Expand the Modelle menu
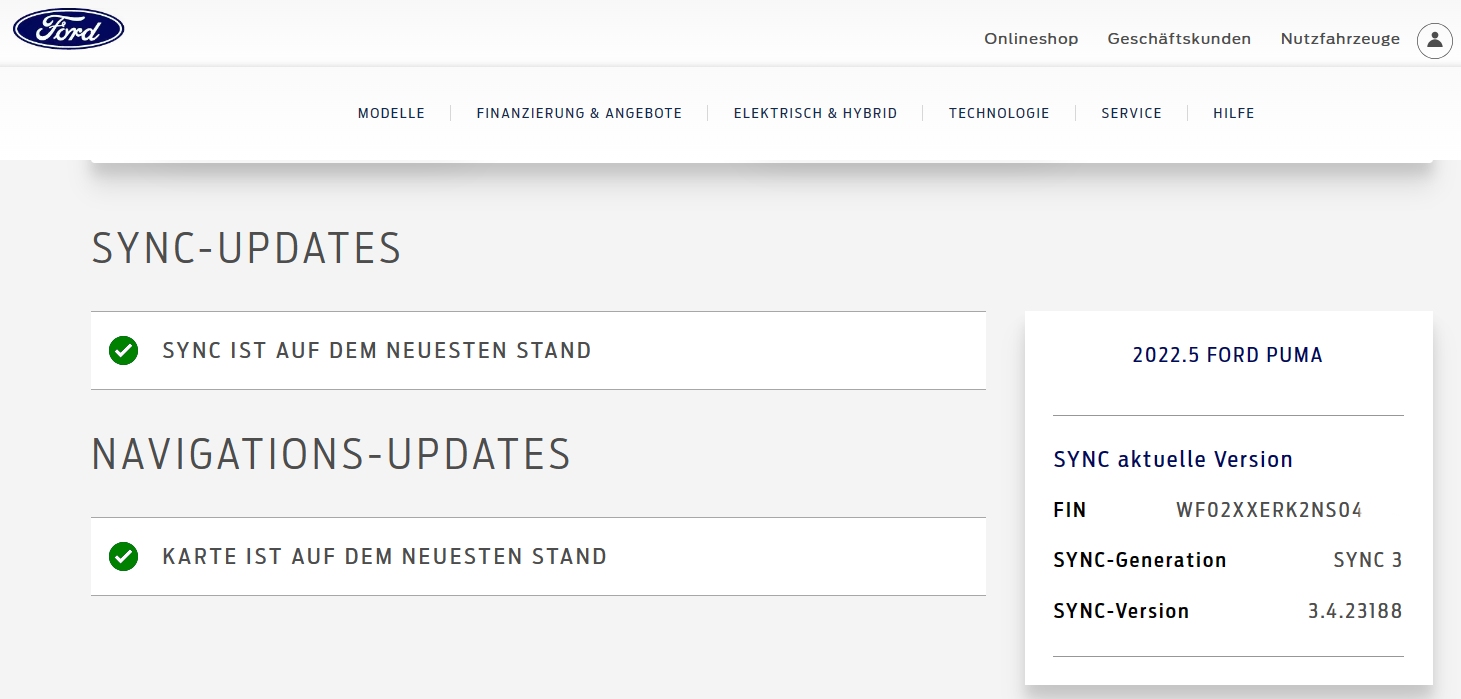 click(x=391, y=114)
